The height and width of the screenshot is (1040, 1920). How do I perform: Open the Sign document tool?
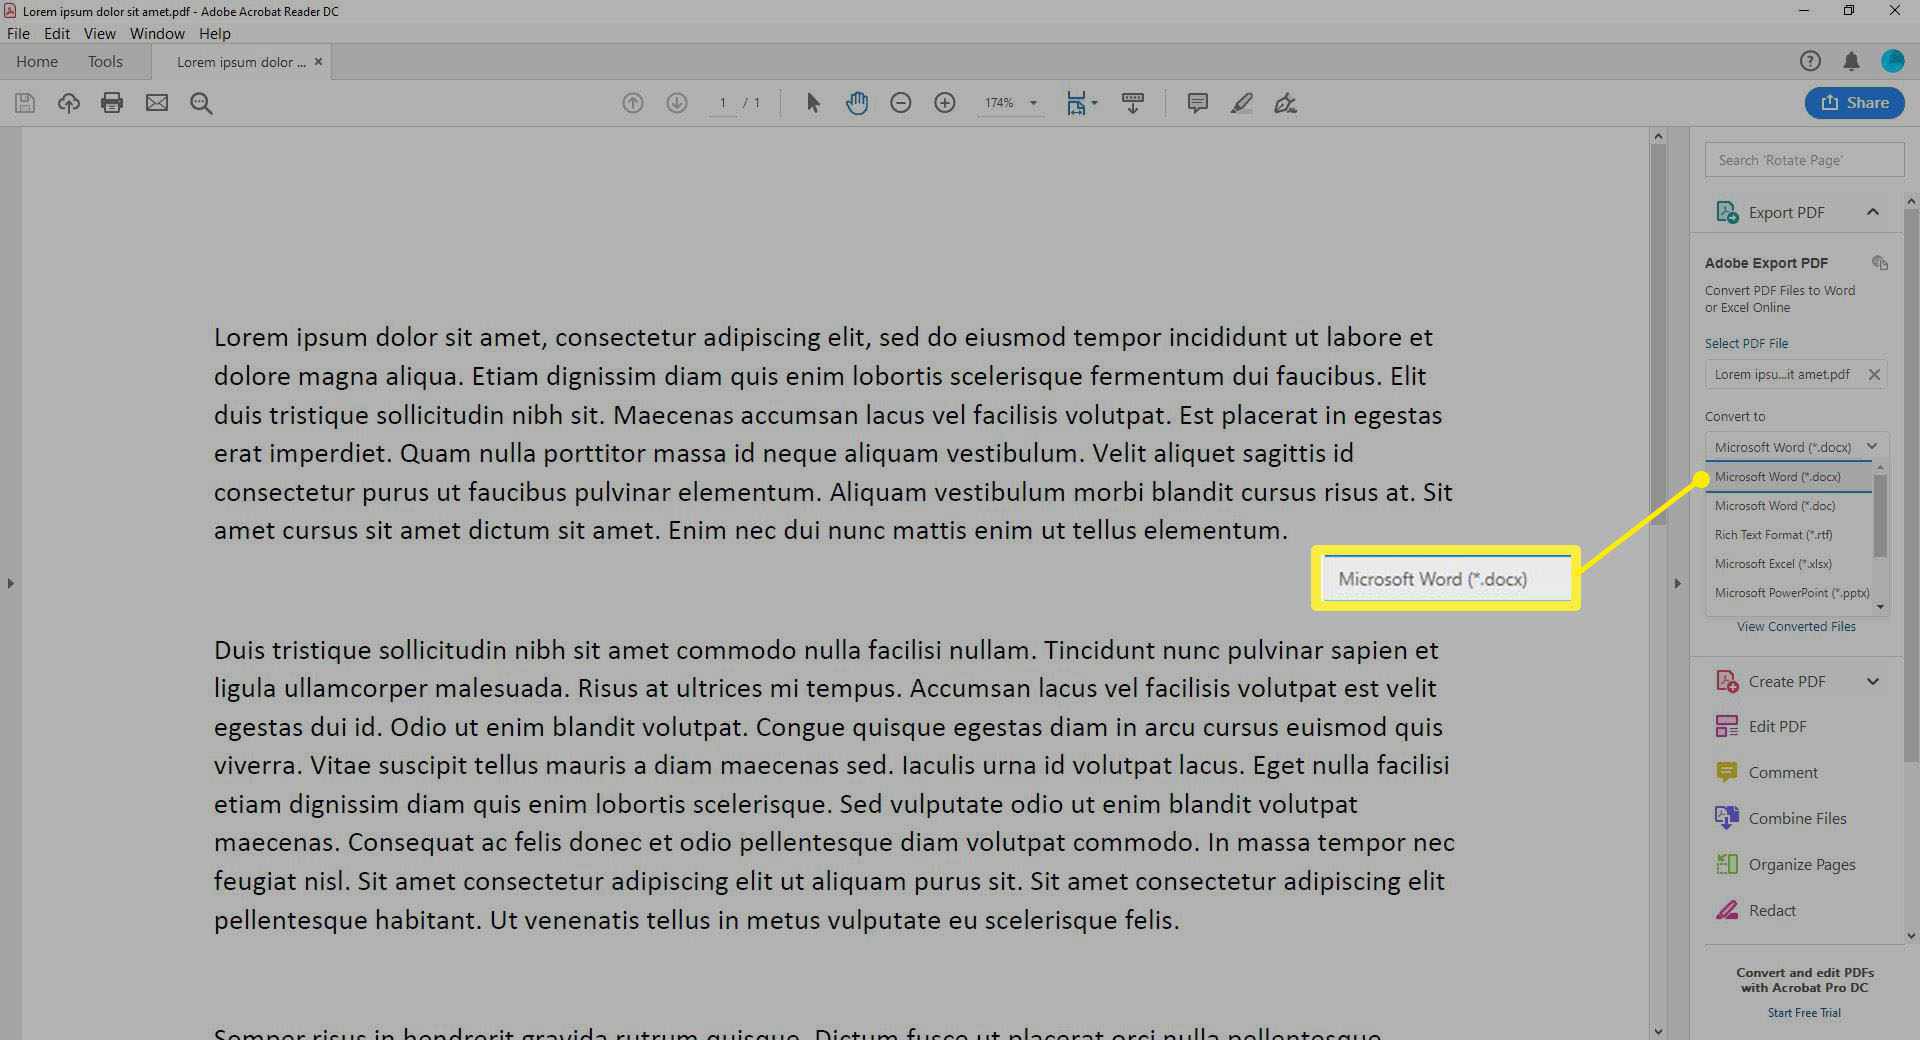1285,103
